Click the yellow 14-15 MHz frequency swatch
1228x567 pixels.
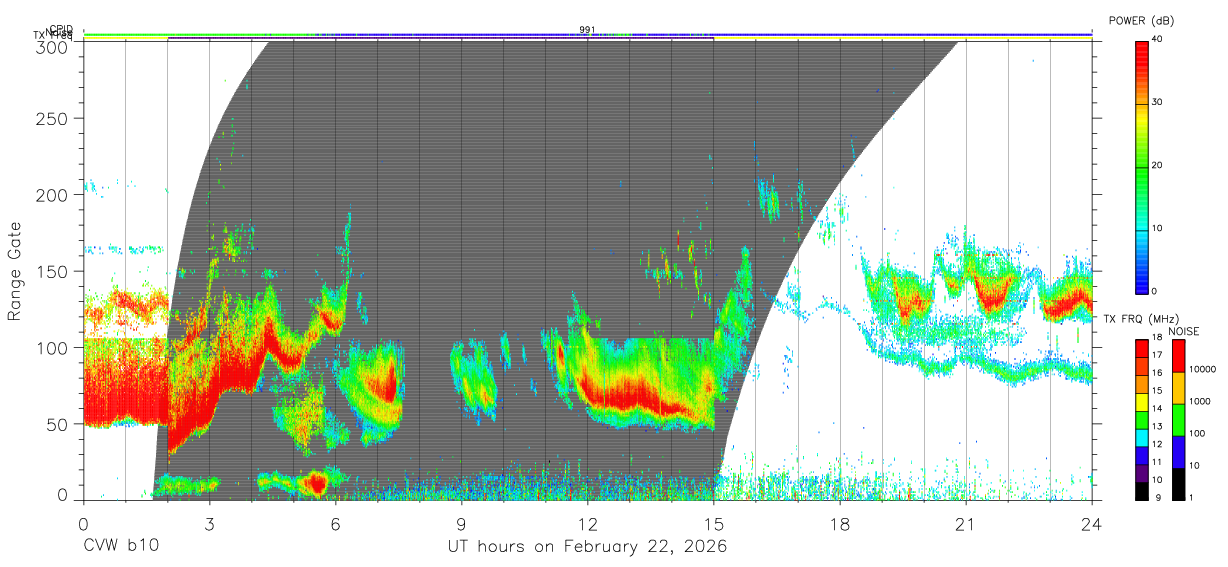[1142, 403]
